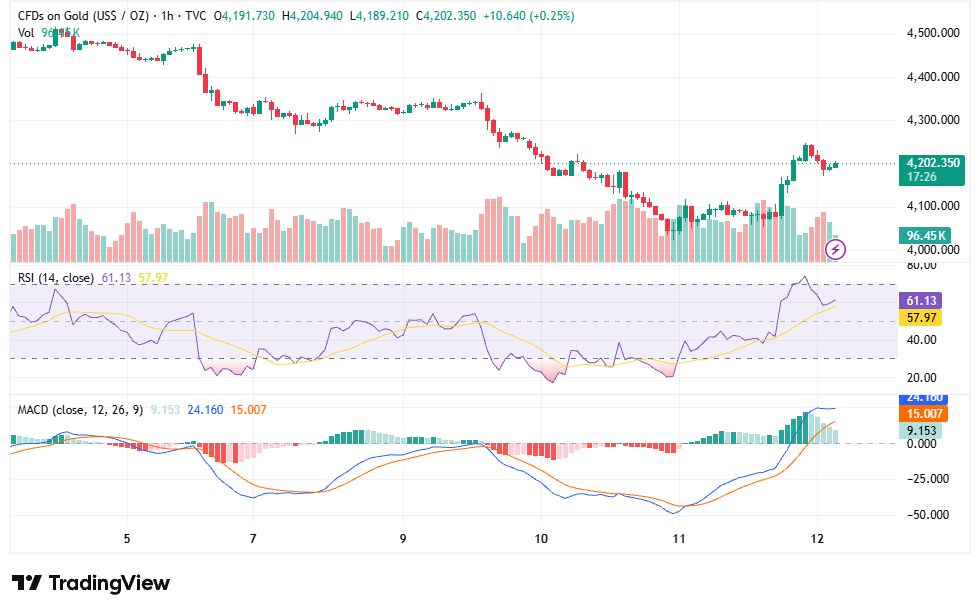The width and height of the screenshot is (980, 613).
Task: Select the RSI (14, close) indicator label
Action: click(x=56, y=277)
